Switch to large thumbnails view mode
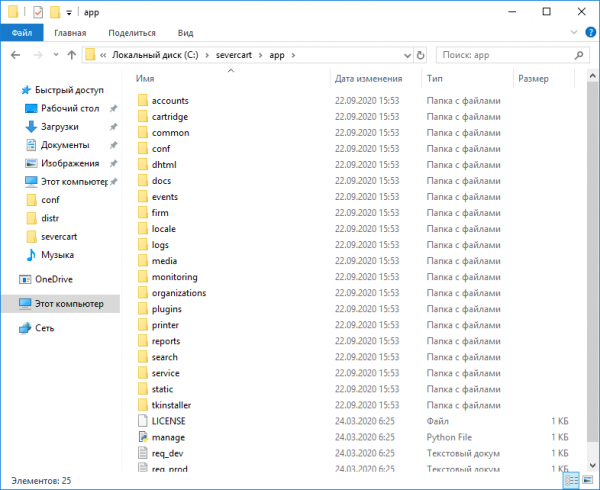This screenshot has width=600, height=490. [587, 481]
